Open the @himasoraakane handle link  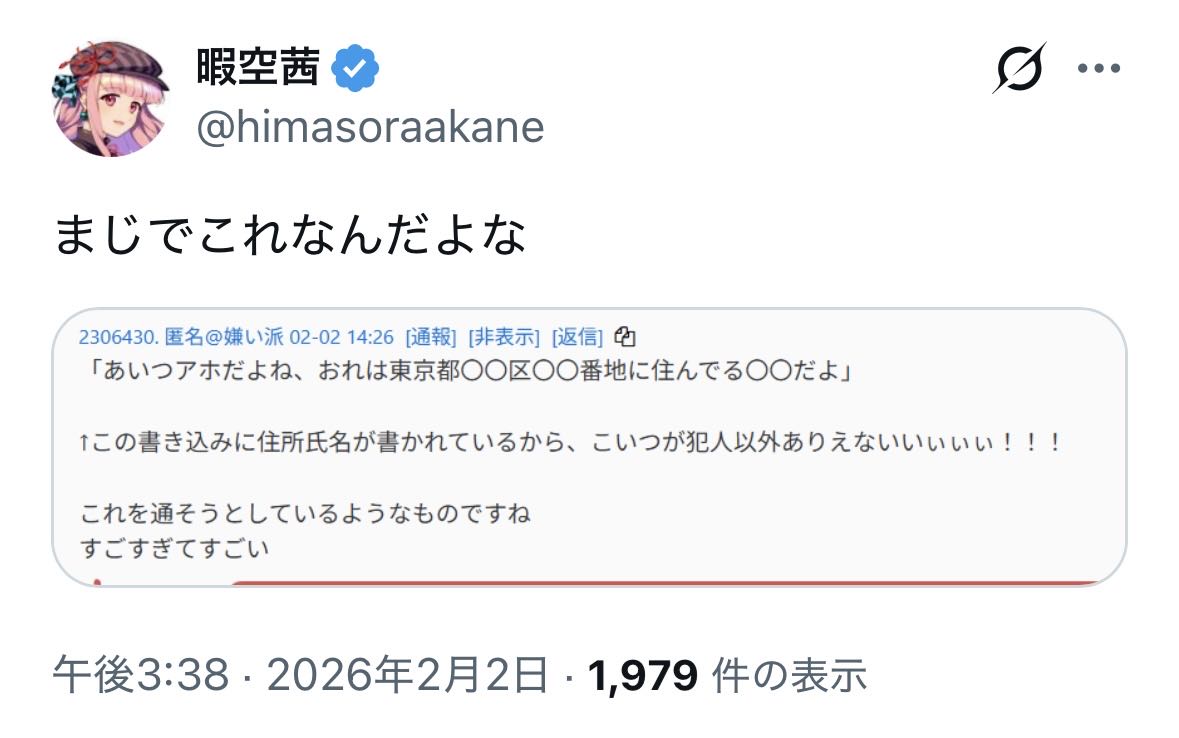[370, 128]
